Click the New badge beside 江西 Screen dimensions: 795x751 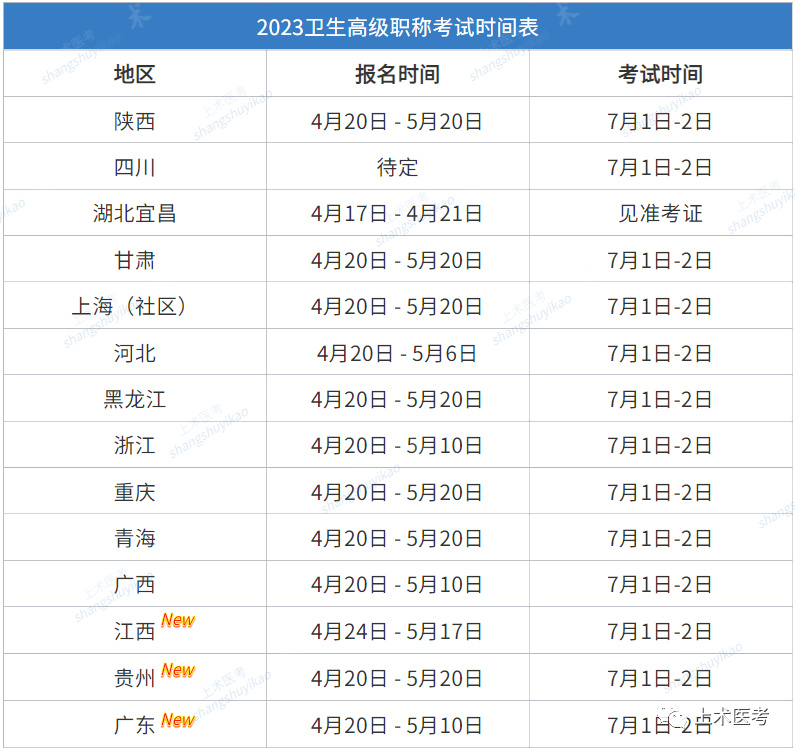tap(178, 620)
